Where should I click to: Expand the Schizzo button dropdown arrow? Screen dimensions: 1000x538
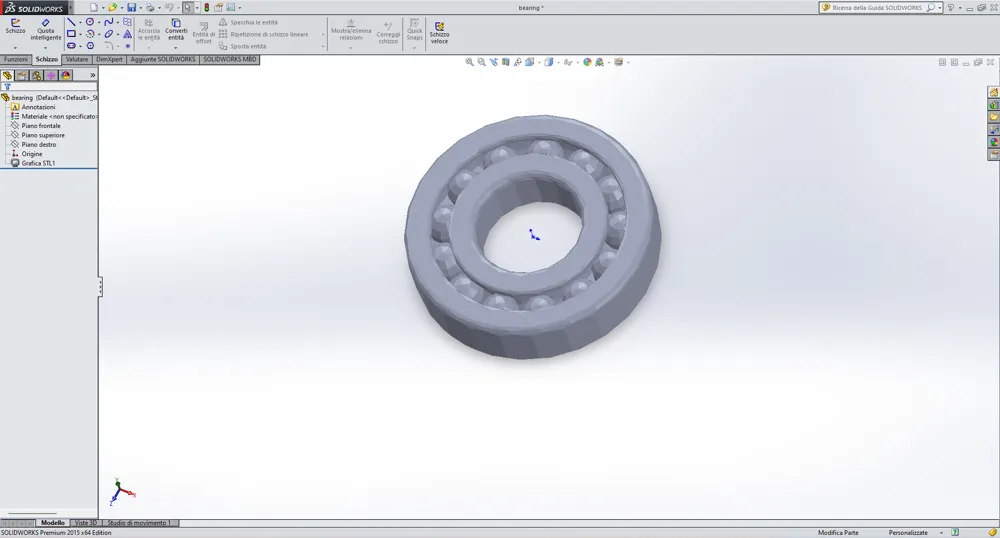pyautogui.click(x=15, y=47)
